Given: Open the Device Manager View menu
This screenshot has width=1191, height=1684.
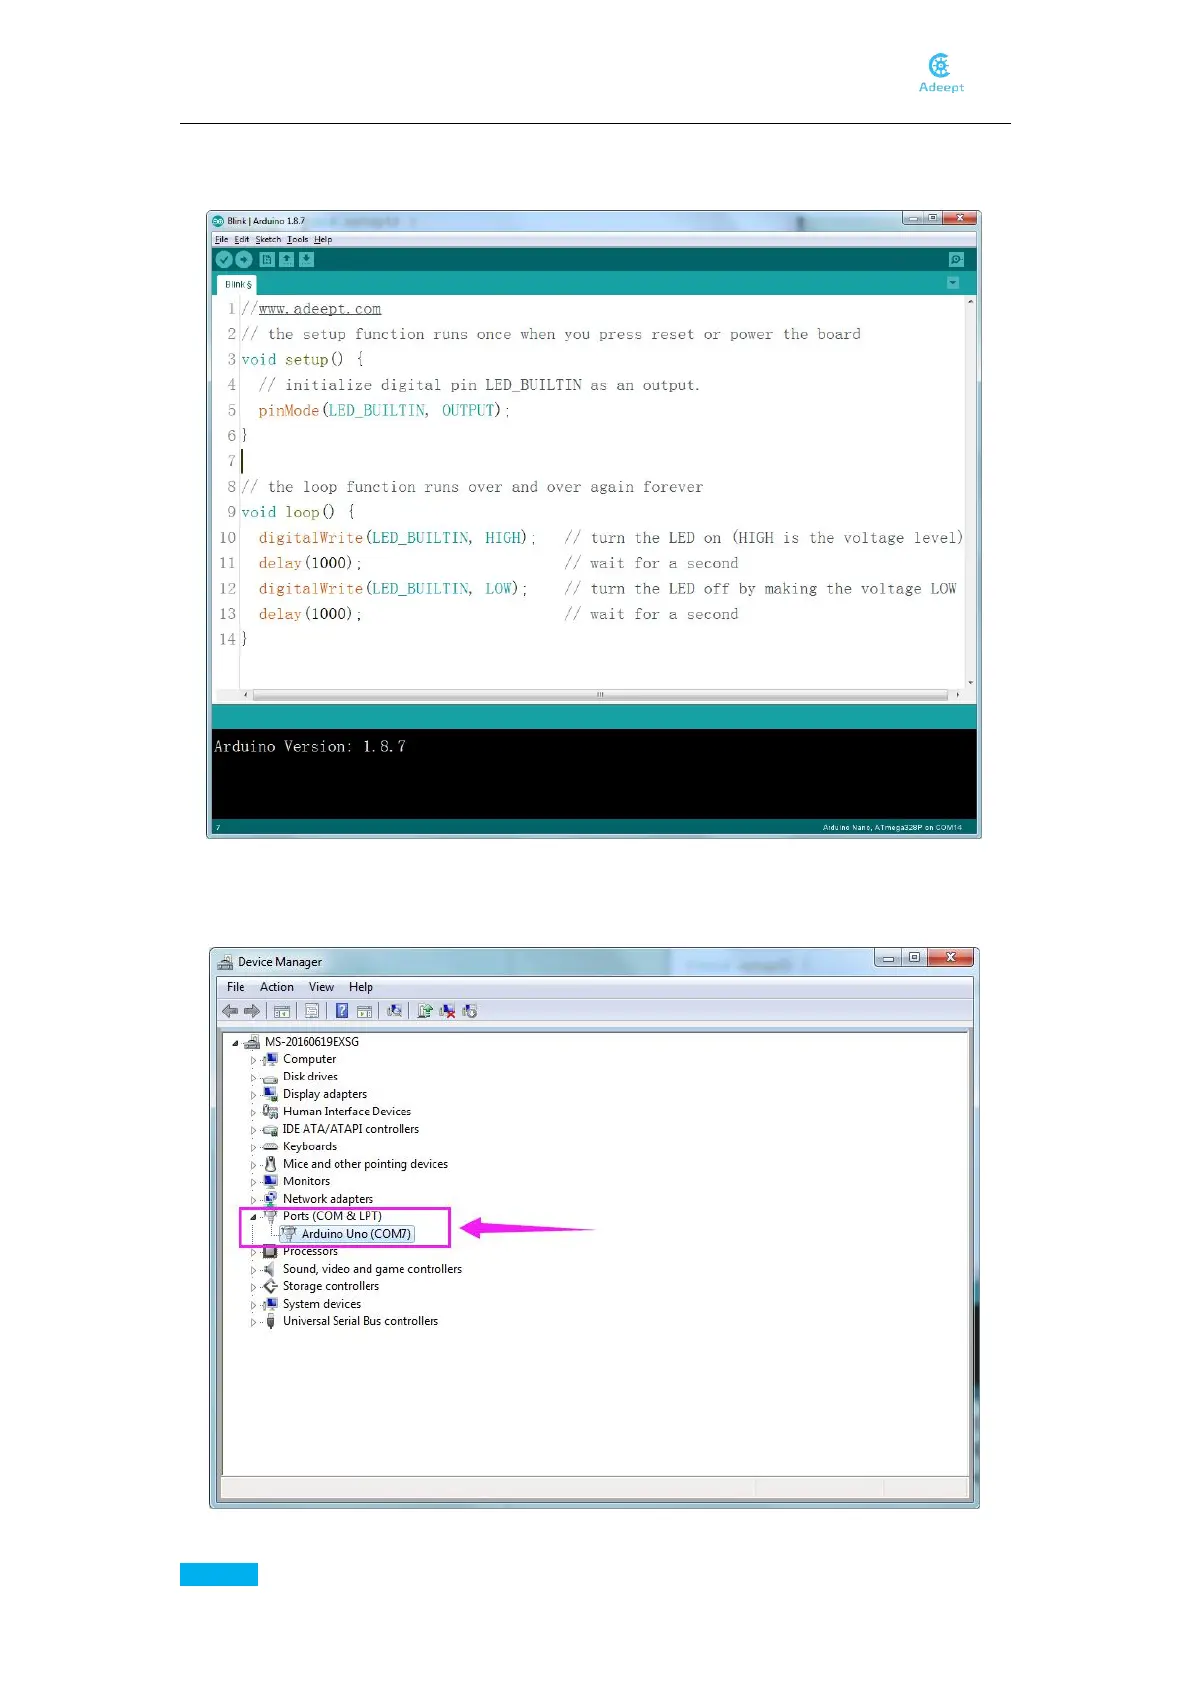Looking at the screenshot, I should pyautogui.click(x=321, y=987).
